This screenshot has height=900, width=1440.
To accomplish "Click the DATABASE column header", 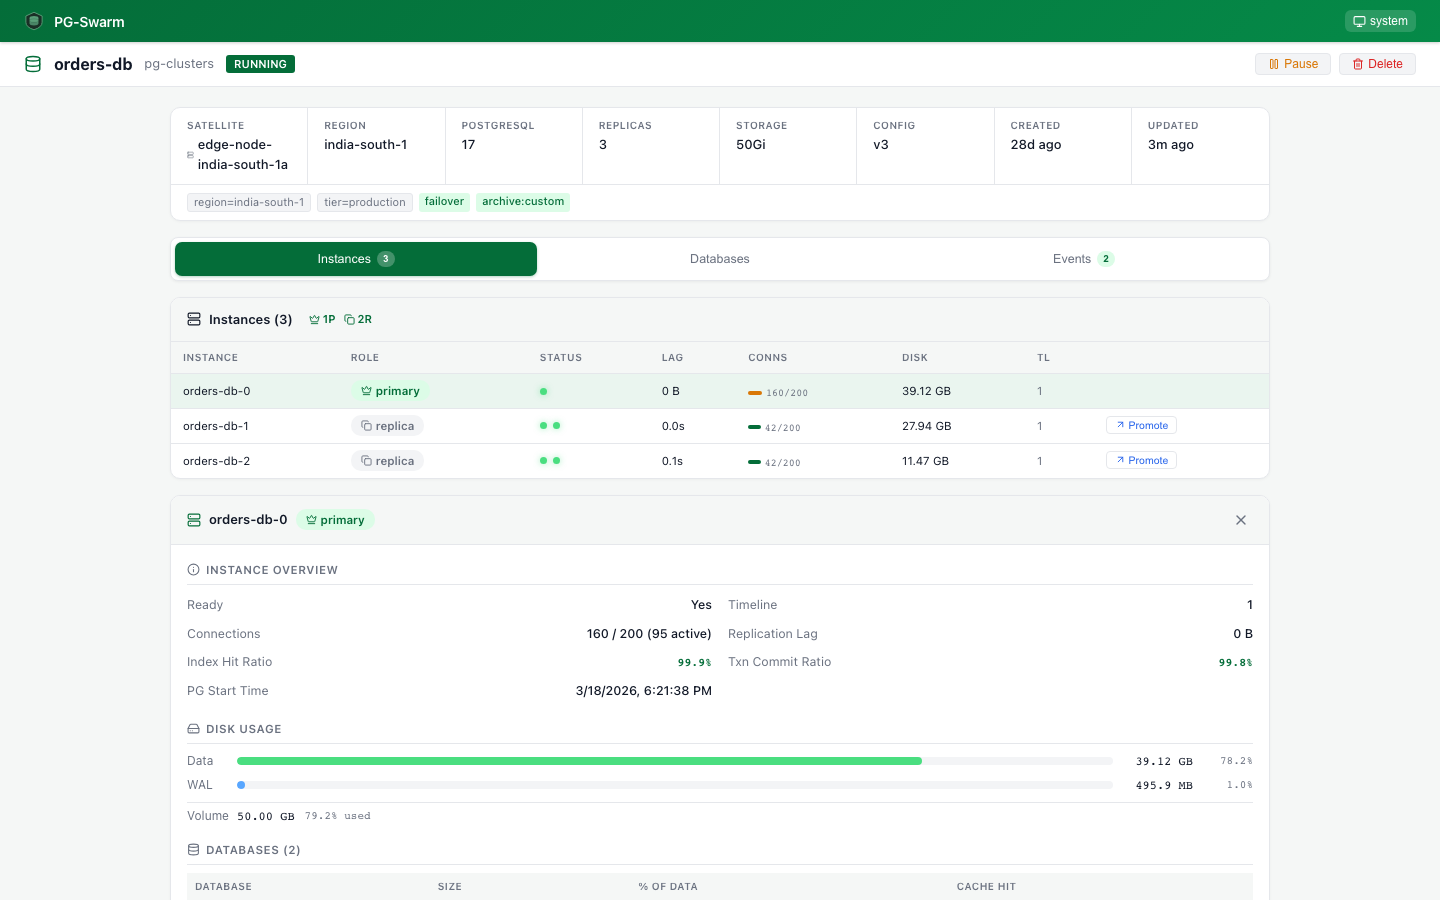I will point(223,887).
